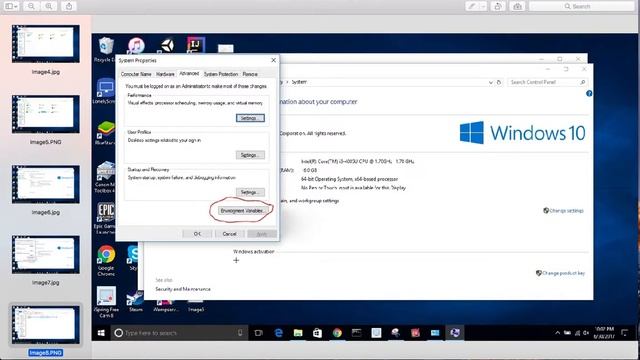Launch Microsoft Edge from the taskbar
The image size is (640, 360).
pos(278,333)
